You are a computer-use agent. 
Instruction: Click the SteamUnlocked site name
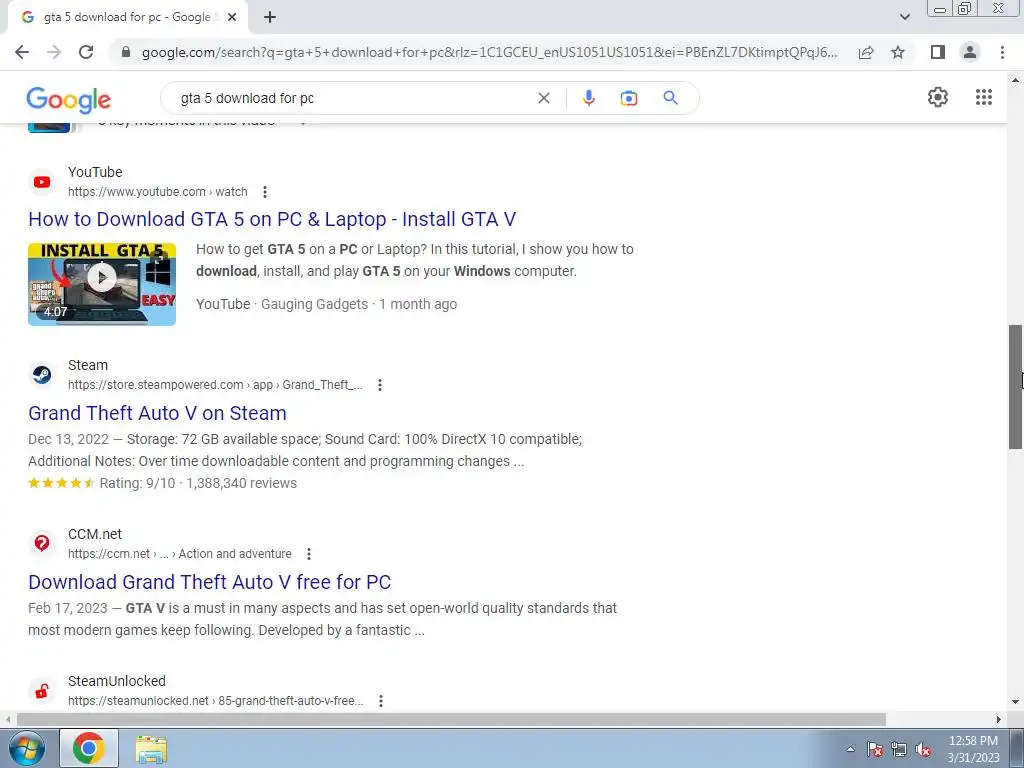coord(117,681)
